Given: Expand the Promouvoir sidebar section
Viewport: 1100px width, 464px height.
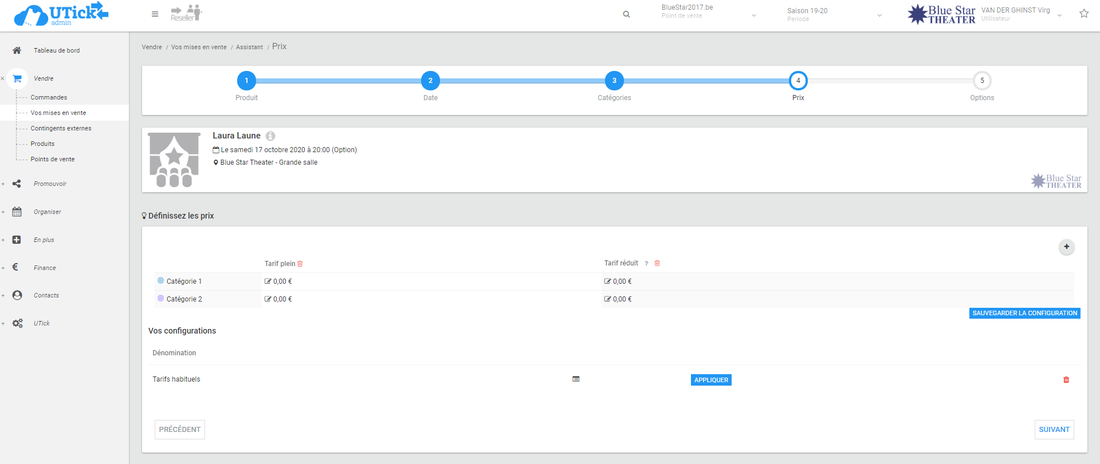Looking at the screenshot, I should pos(49,184).
